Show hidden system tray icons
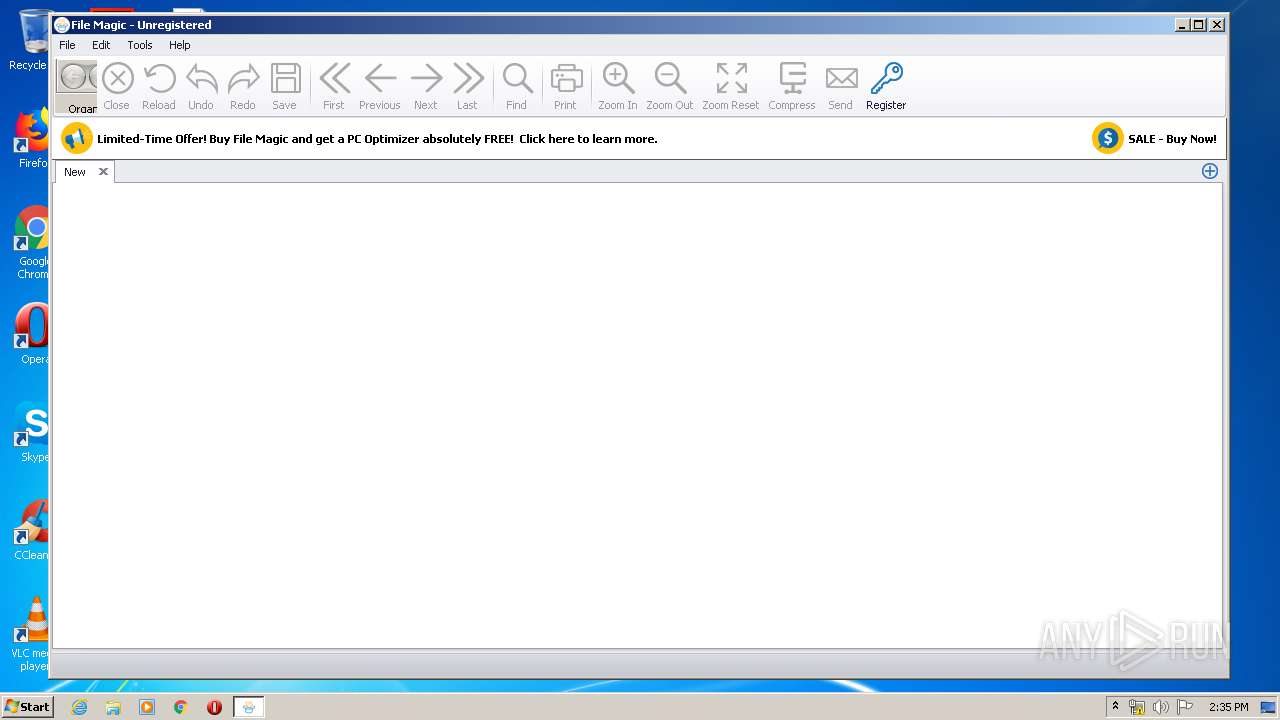The image size is (1280, 720). click(x=1115, y=706)
